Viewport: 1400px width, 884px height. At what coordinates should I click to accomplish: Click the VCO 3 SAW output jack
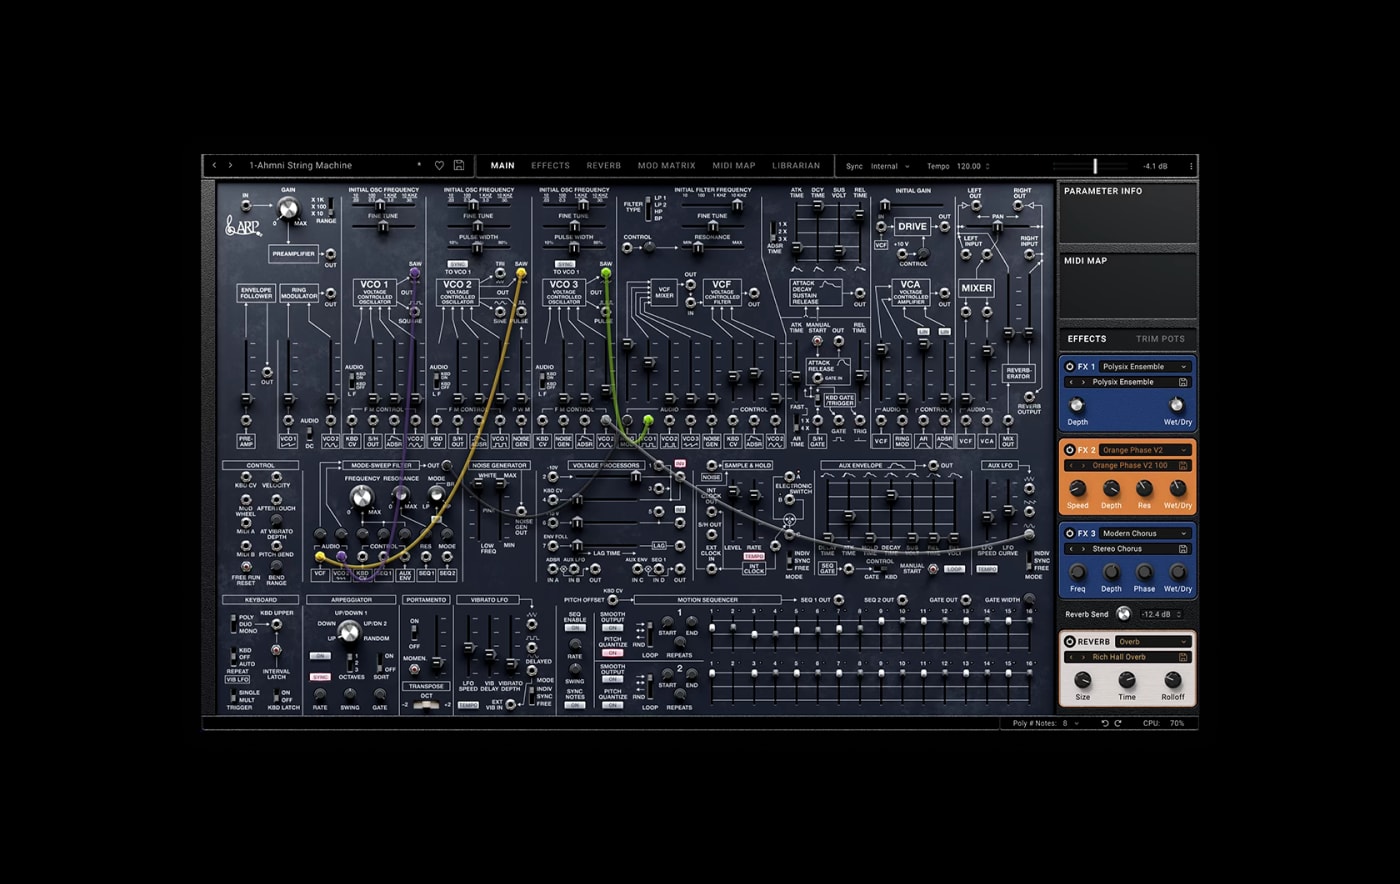605,274
